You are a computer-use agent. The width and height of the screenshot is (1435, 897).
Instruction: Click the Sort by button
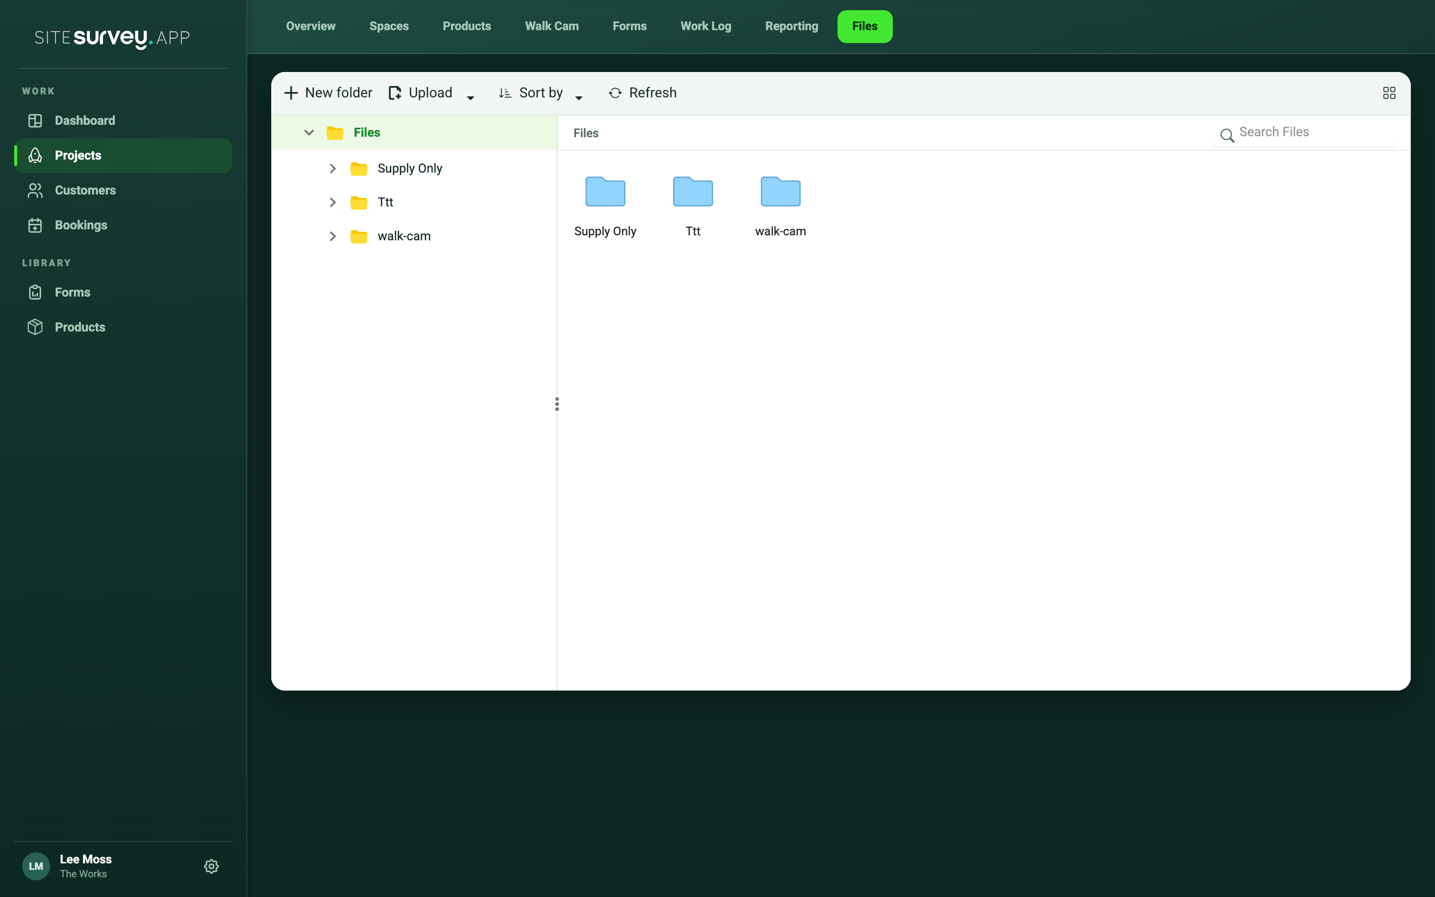530,93
